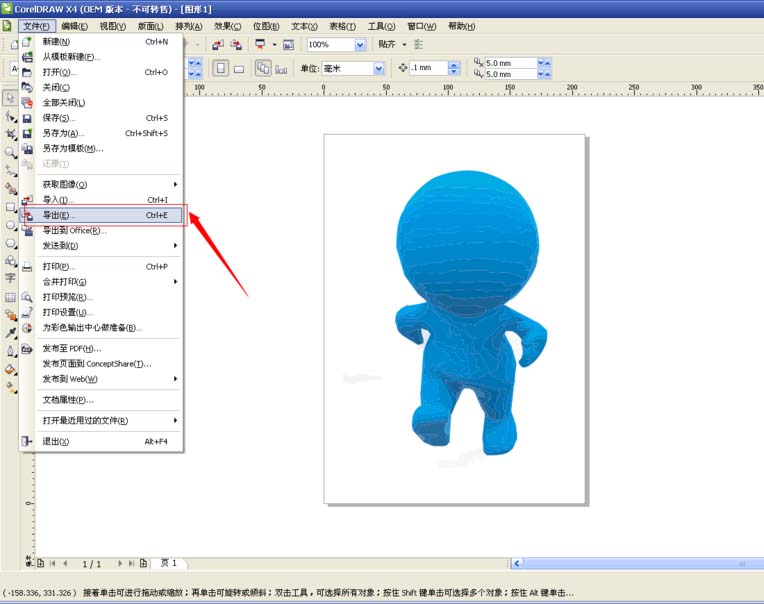764x604 pixels.
Task: Open the units dropdown
Action: [x=379, y=69]
